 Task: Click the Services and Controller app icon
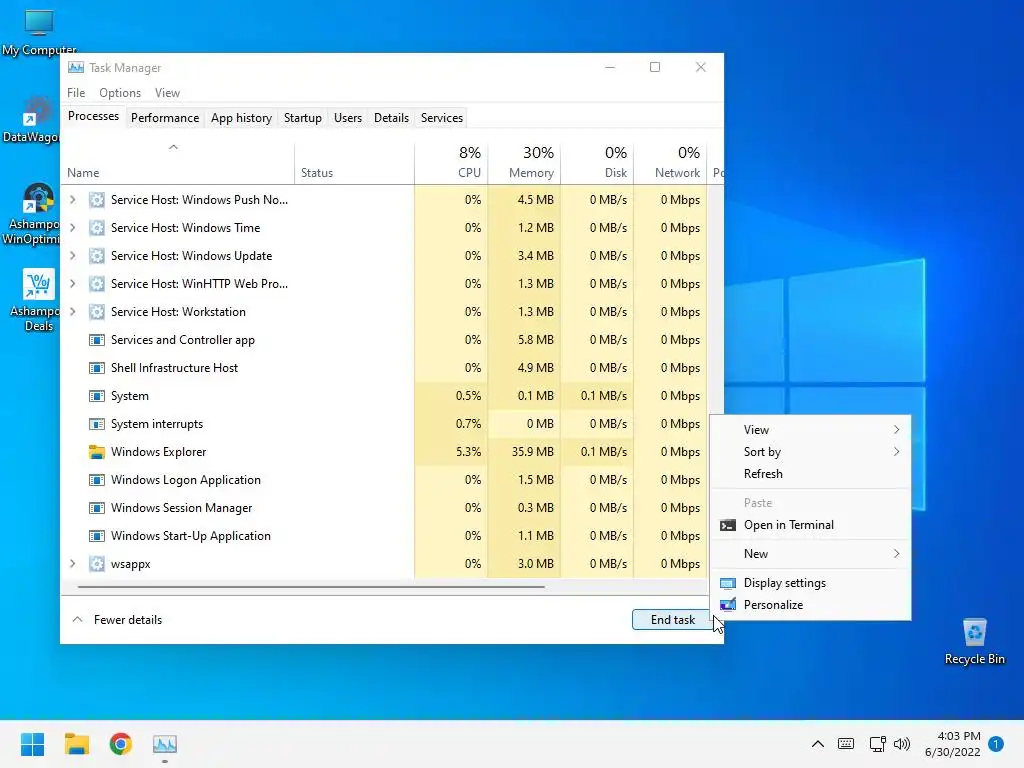tap(97, 340)
